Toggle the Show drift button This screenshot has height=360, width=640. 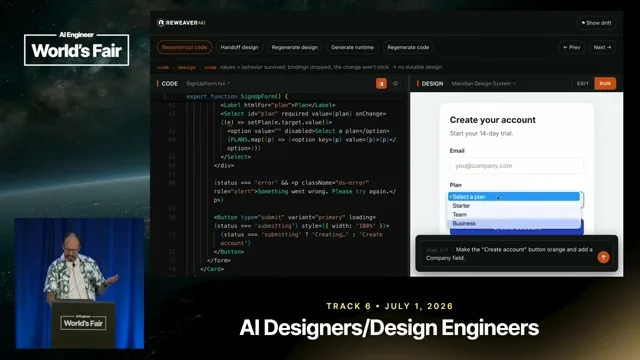(596, 23)
